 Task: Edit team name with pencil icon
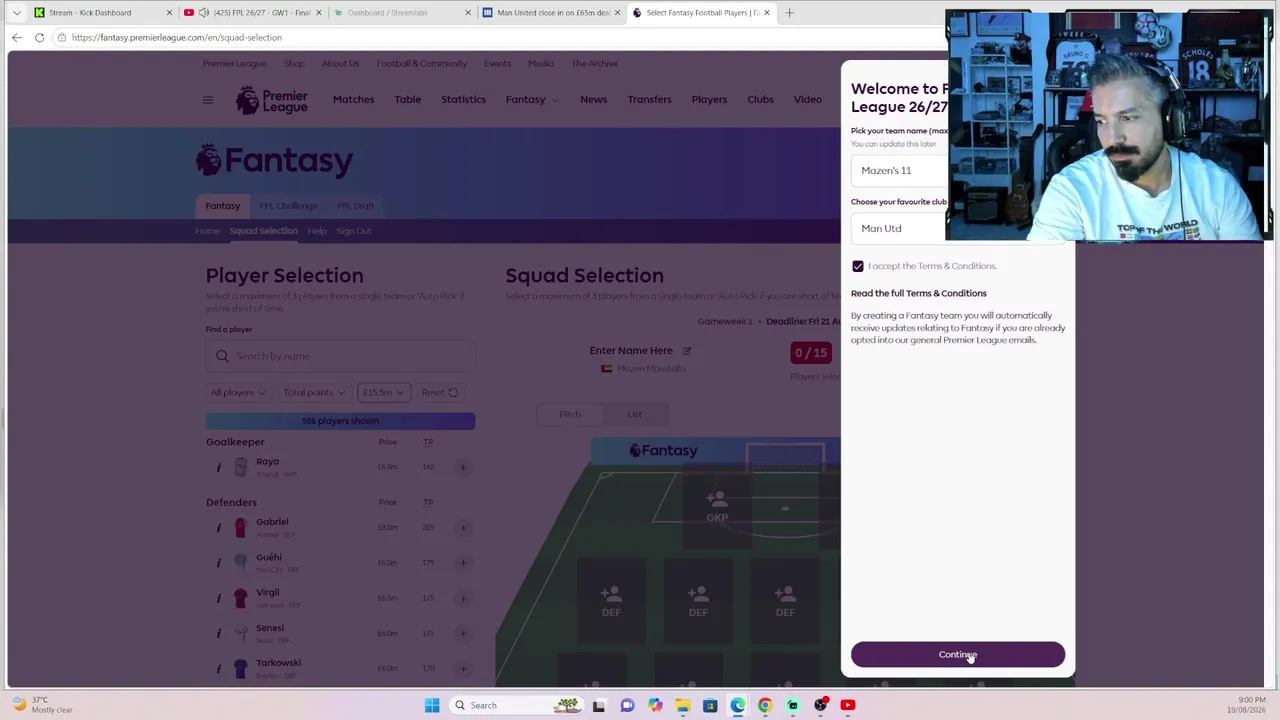point(687,351)
